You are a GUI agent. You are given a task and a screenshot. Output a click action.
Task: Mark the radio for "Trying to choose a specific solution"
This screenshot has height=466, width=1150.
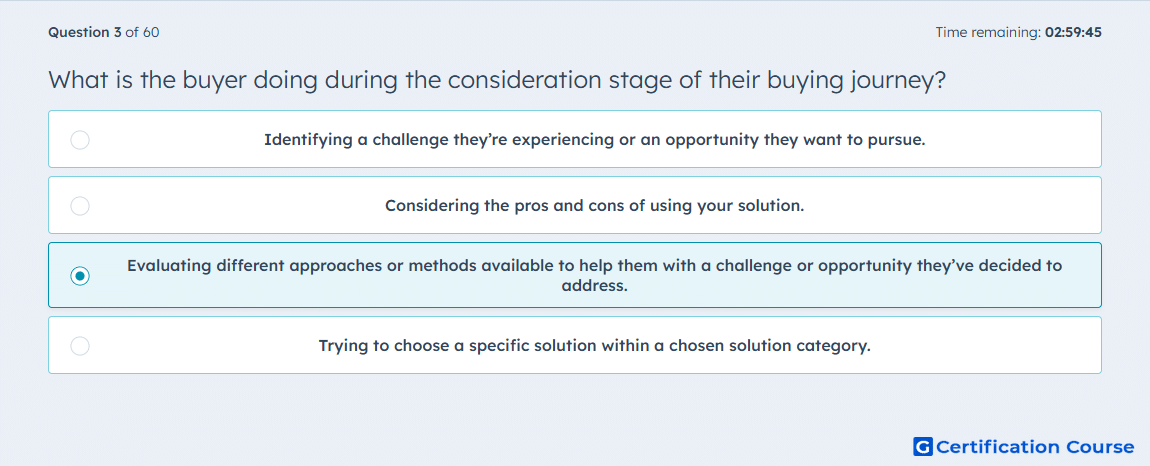[x=80, y=345]
